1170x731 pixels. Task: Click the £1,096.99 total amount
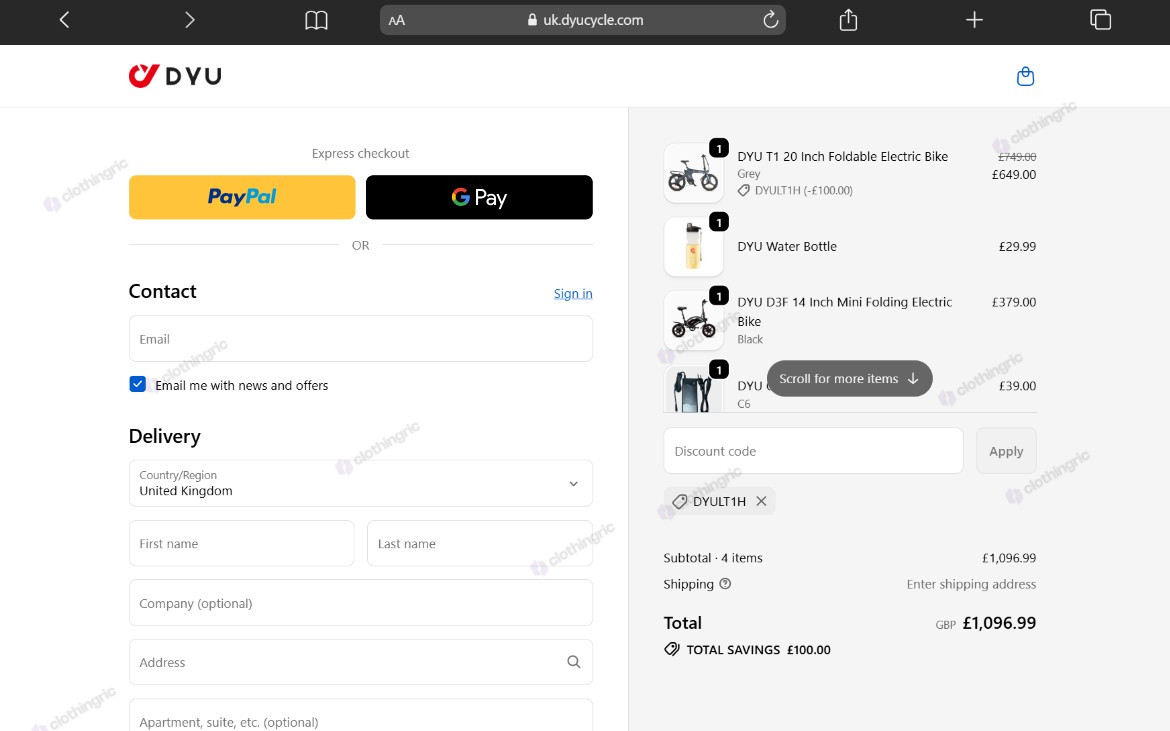coord(999,623)
